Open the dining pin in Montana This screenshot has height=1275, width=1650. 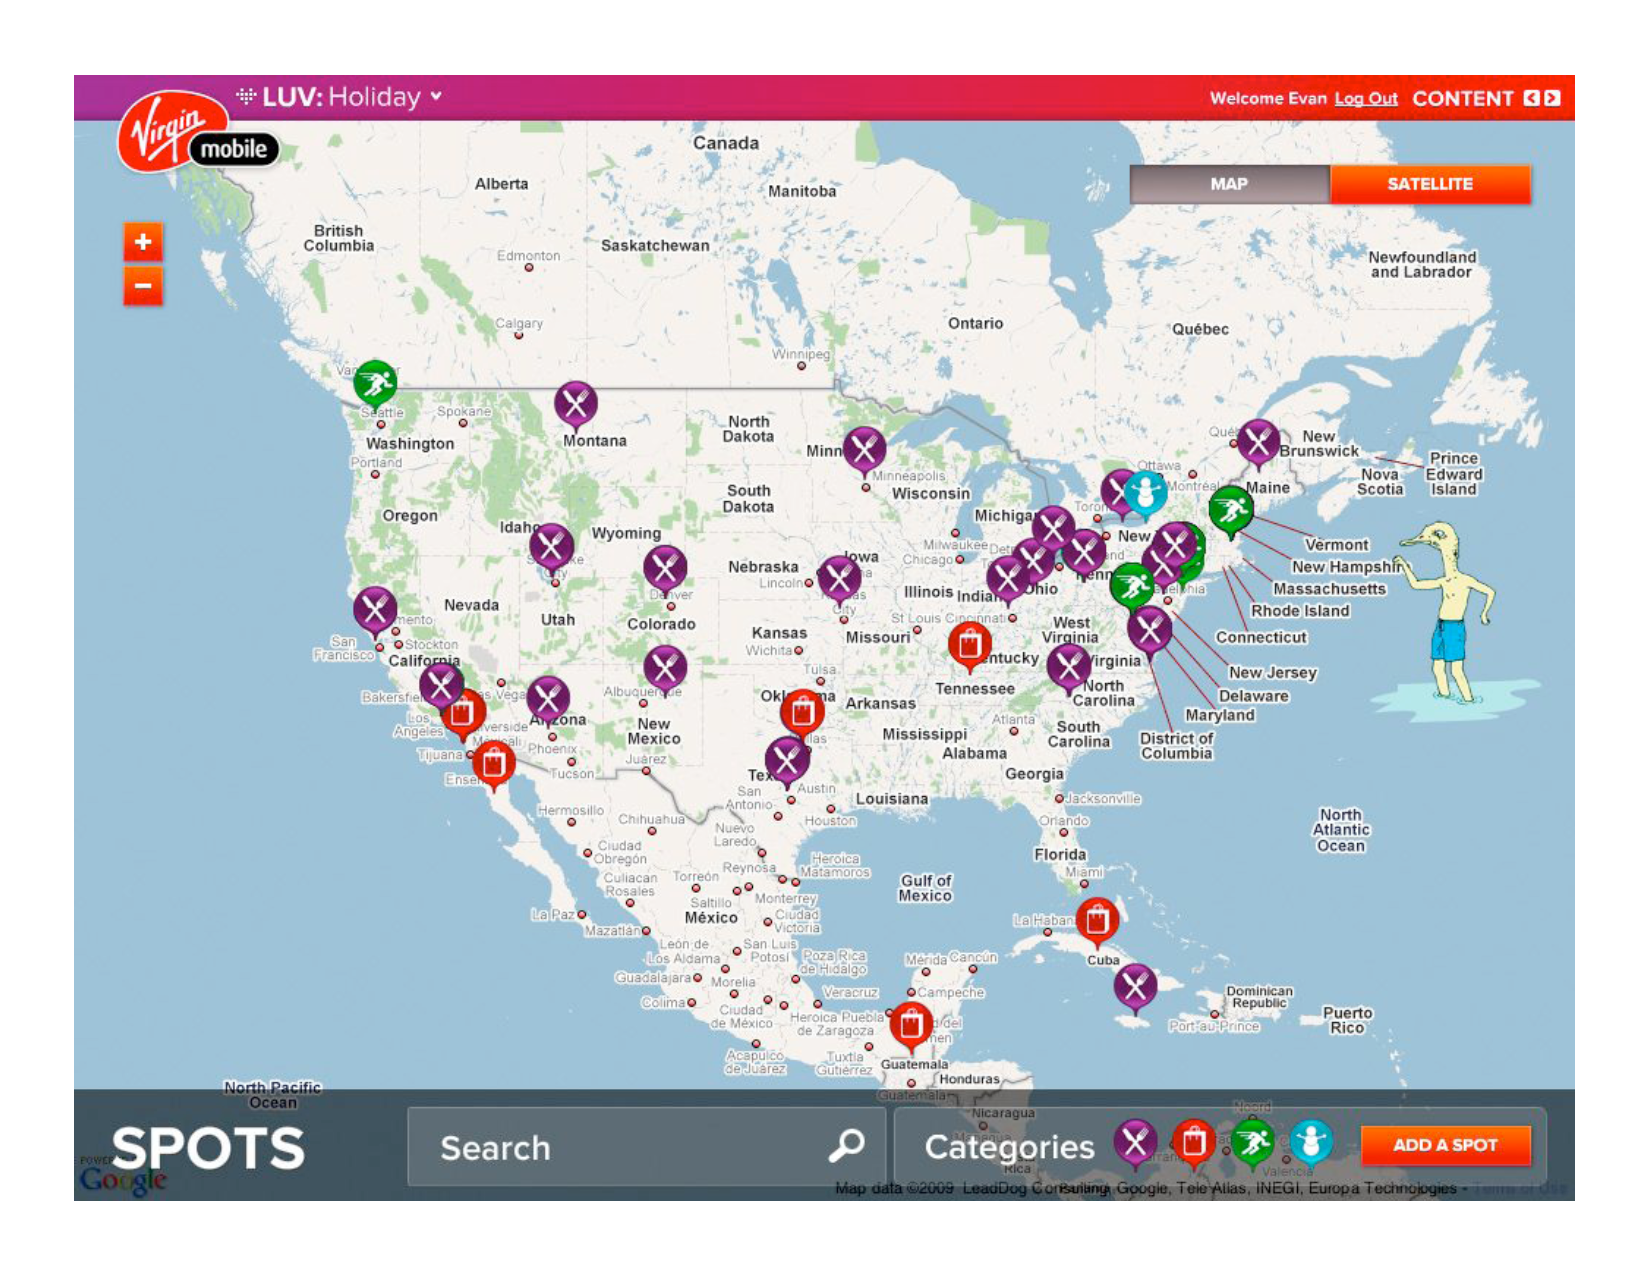coord(576,404)
